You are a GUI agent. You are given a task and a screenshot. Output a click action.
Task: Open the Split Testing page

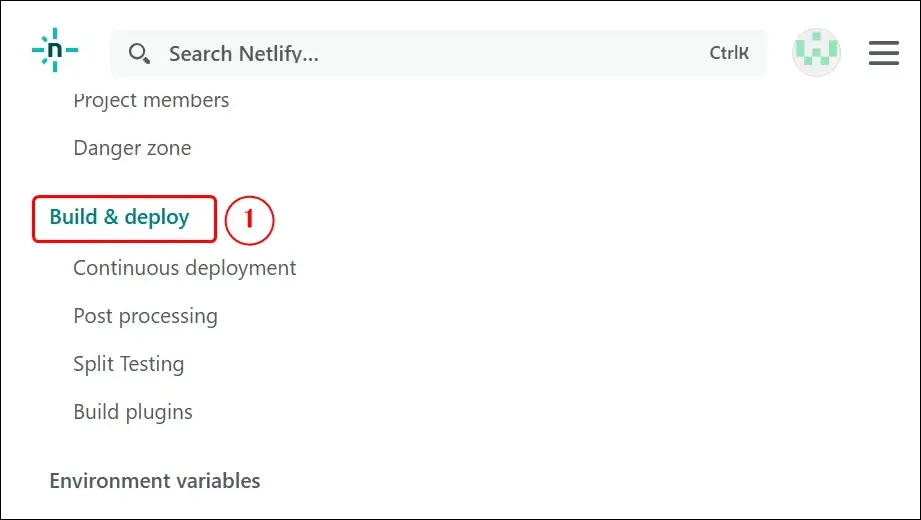pos(129,364)
